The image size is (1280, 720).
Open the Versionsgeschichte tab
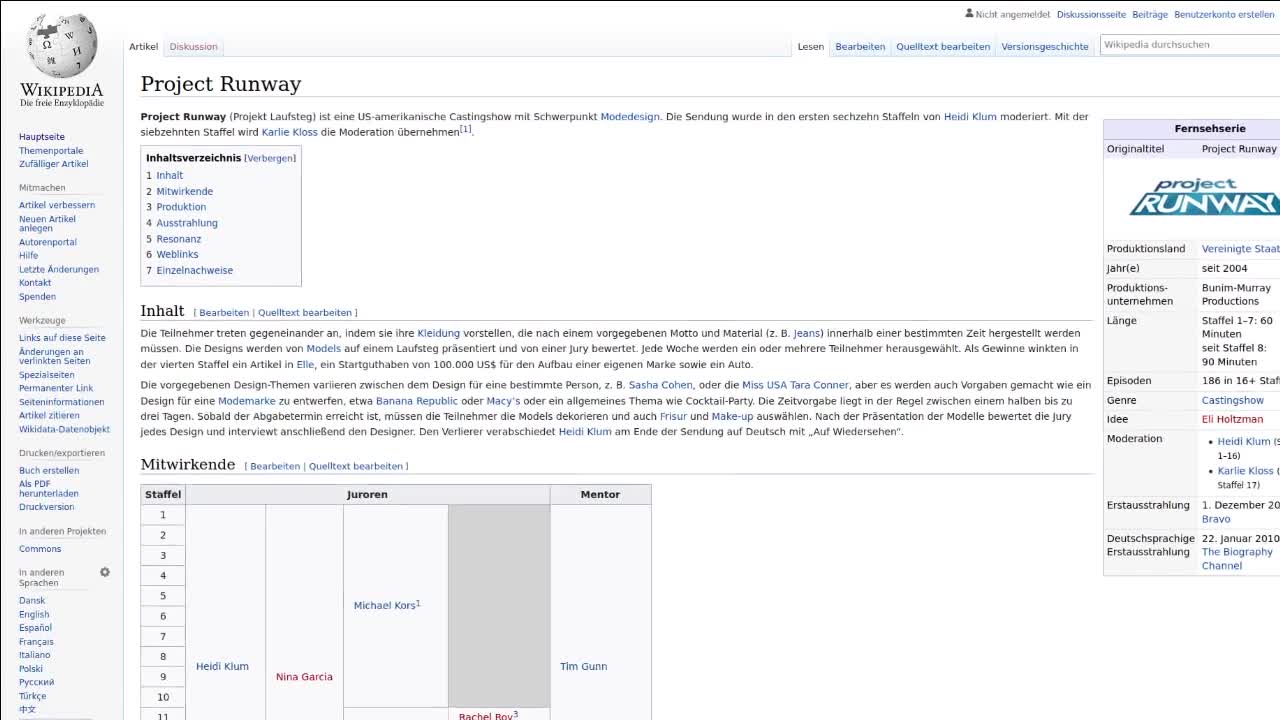click(1045, 46)
